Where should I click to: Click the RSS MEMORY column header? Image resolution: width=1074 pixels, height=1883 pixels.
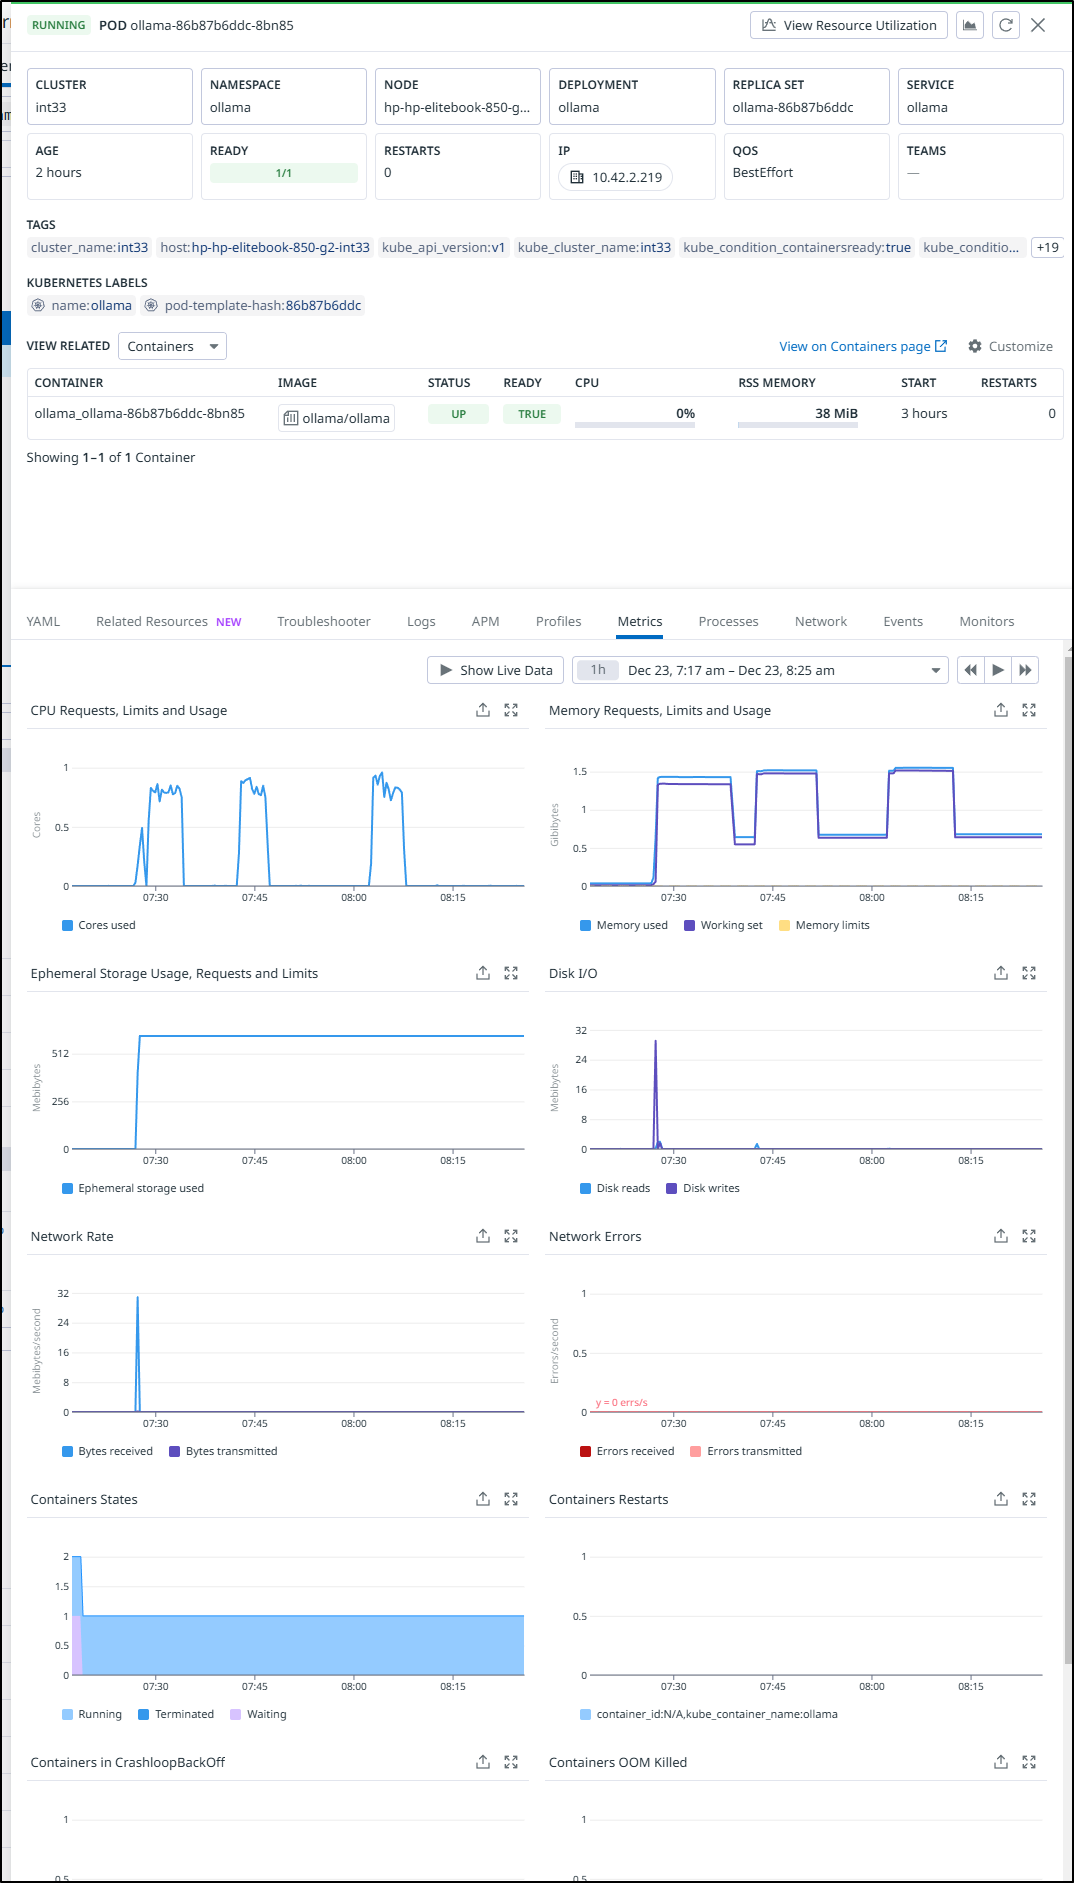pyautogui.click(x=777, y=383)
